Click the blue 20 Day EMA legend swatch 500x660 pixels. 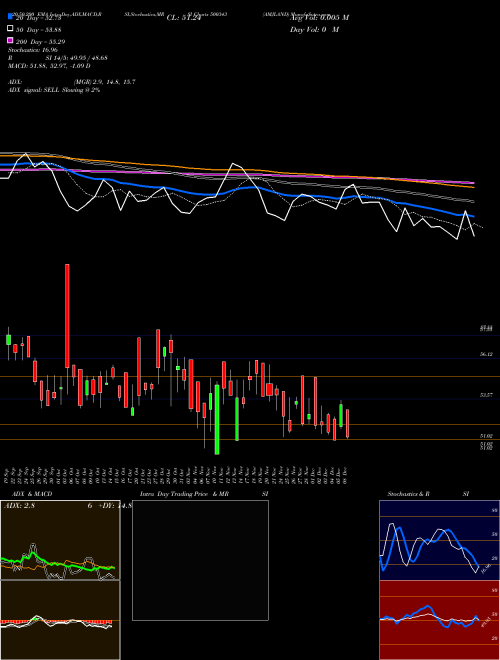coord(10,16)
